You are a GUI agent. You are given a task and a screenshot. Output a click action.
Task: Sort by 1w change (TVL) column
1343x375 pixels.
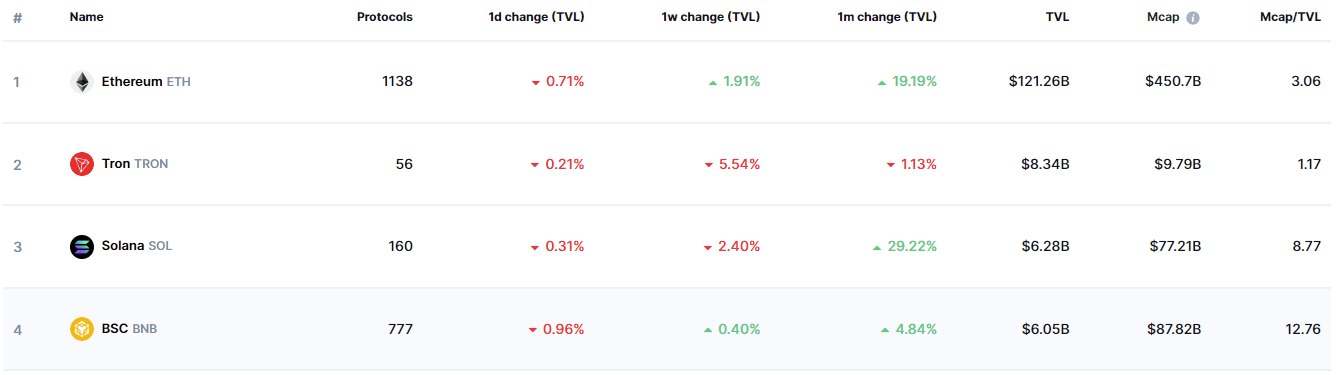click(x=710, y=17)
